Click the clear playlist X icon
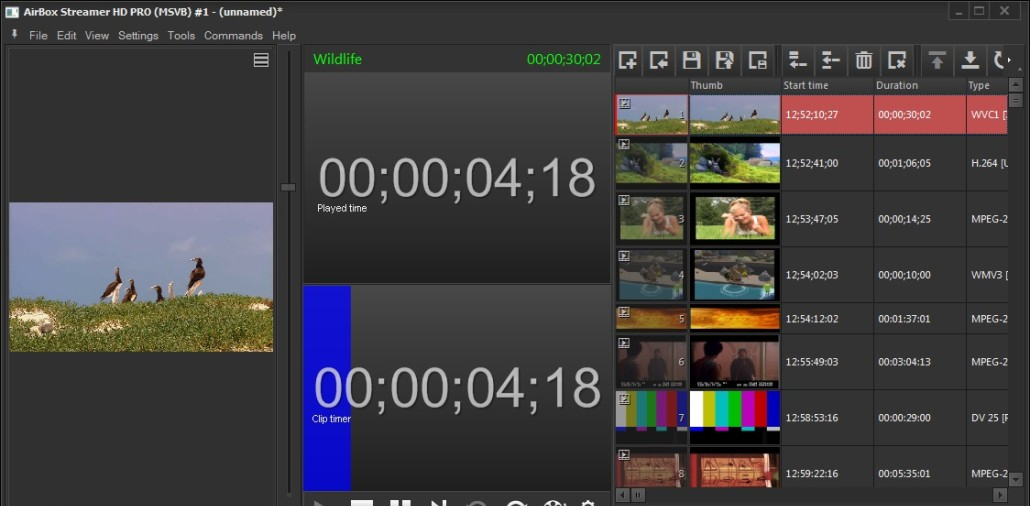Viewport: 1030px width, 506px height. pyautogui.click(x=897, y=60)
